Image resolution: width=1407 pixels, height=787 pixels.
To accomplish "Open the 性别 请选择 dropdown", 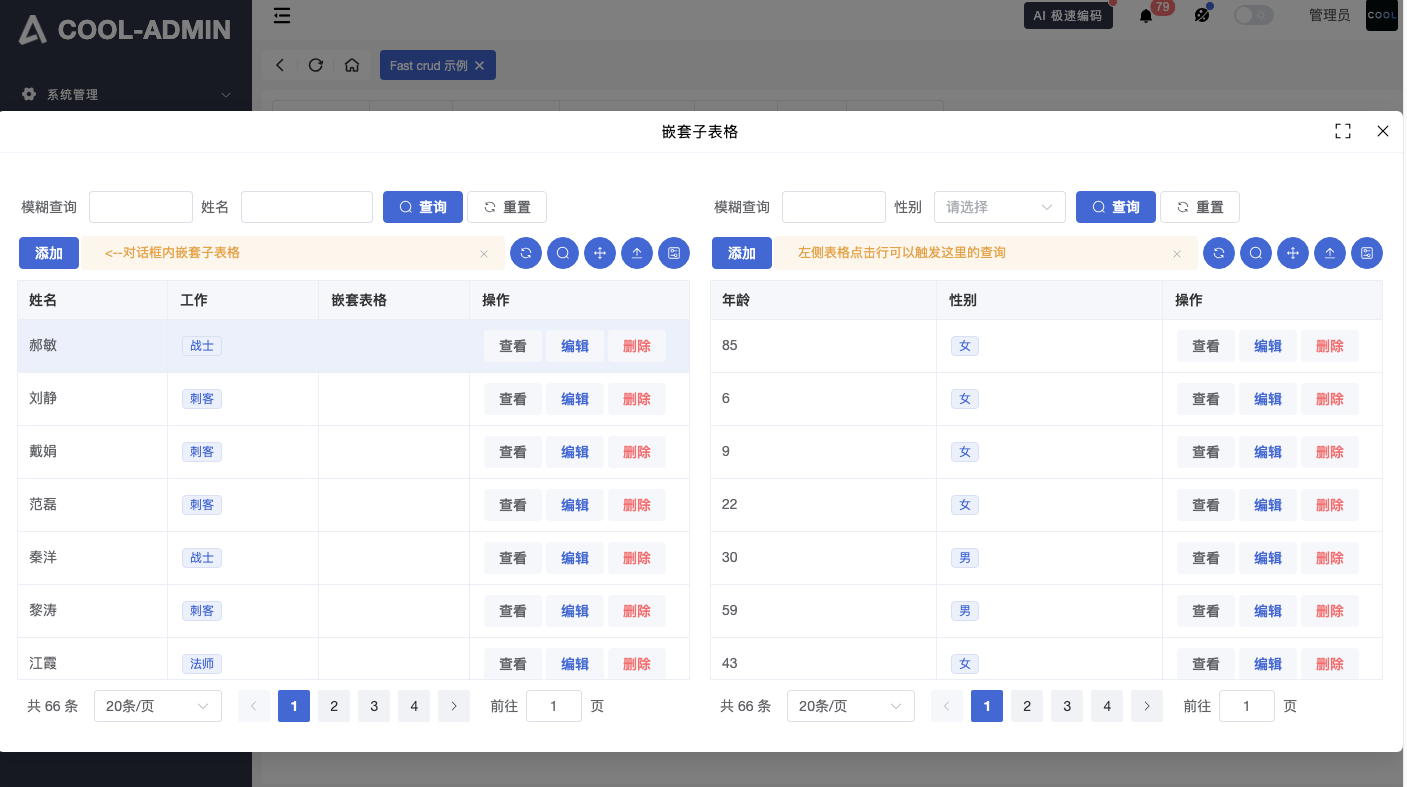I will point(999,207).
